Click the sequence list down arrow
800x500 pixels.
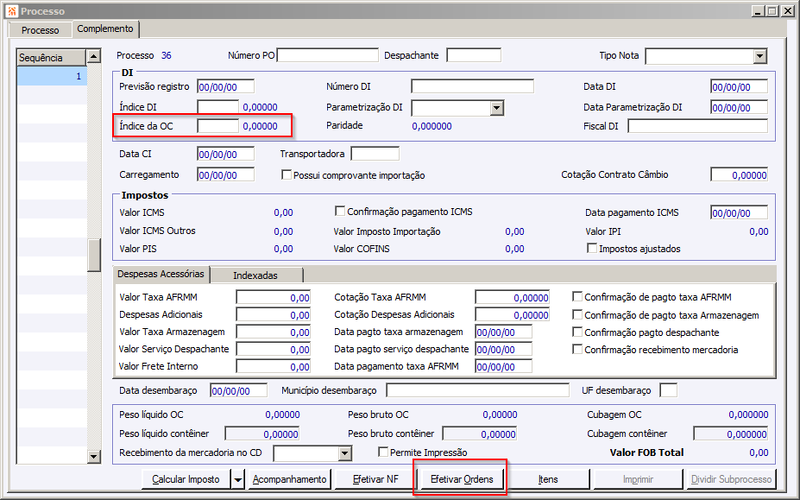[94, 456]
